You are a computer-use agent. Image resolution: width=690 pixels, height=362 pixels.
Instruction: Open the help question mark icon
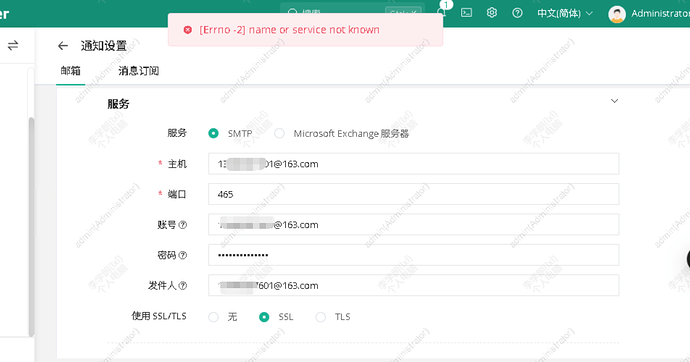518,13
